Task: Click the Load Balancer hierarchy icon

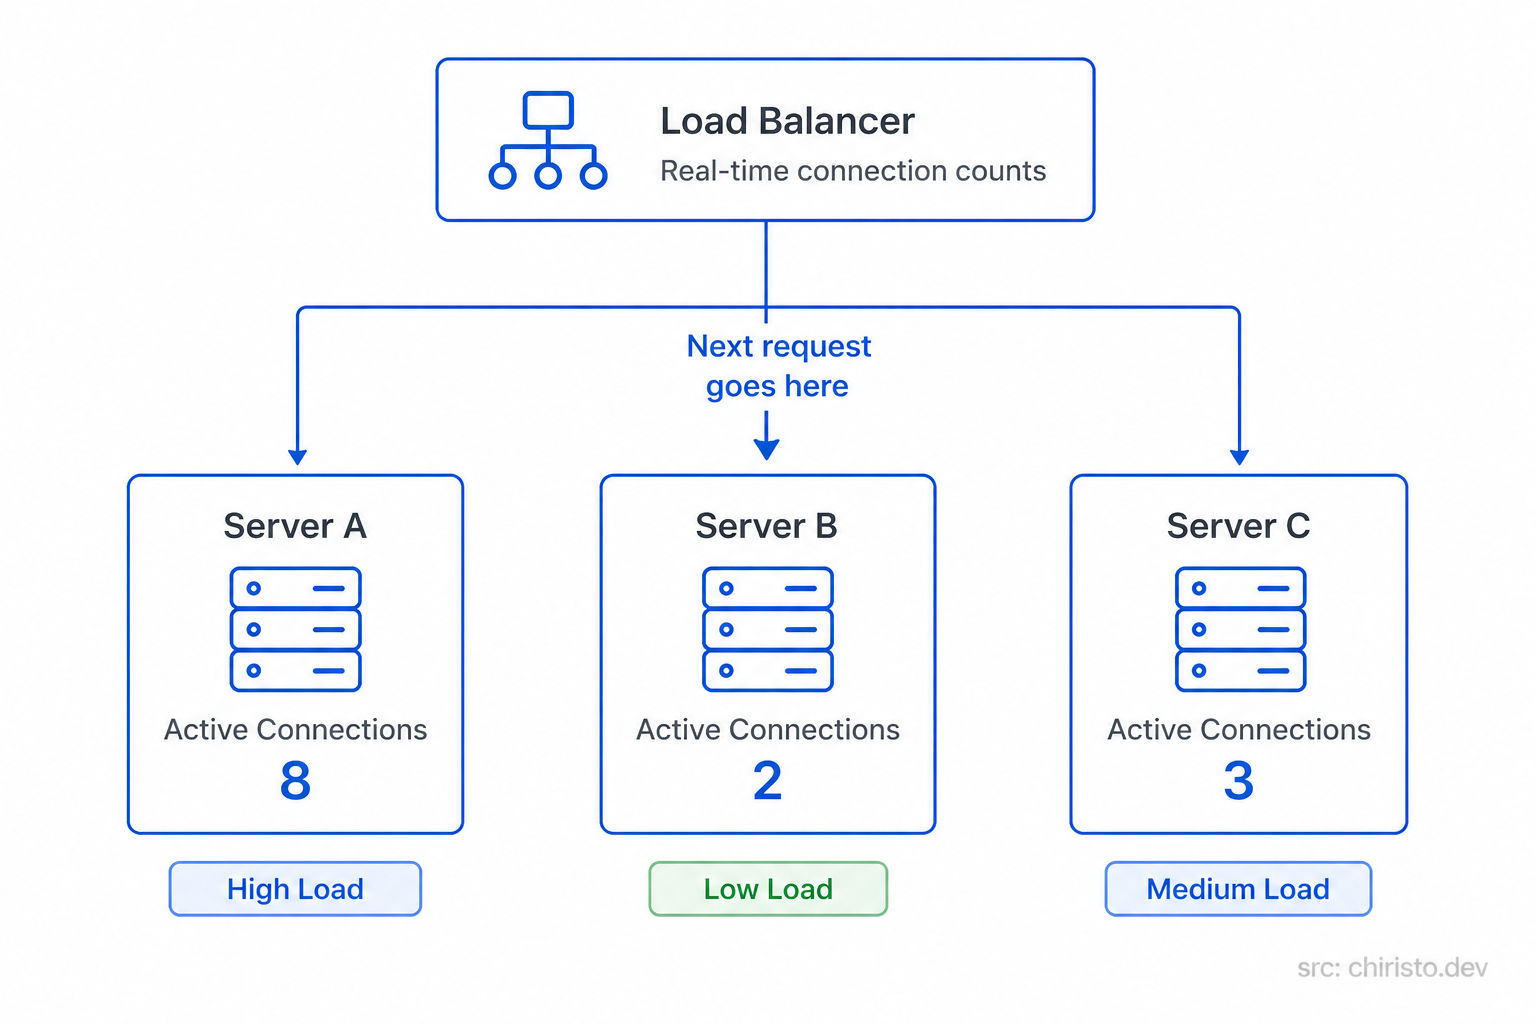Action: [x=546, y=140]
